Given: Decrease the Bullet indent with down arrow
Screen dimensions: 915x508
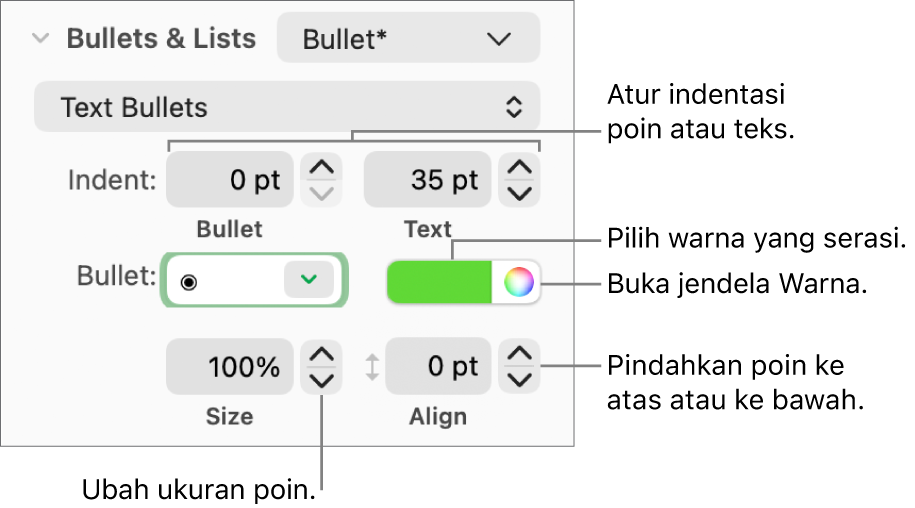Looking at the screenshot, I should point(321,192).
